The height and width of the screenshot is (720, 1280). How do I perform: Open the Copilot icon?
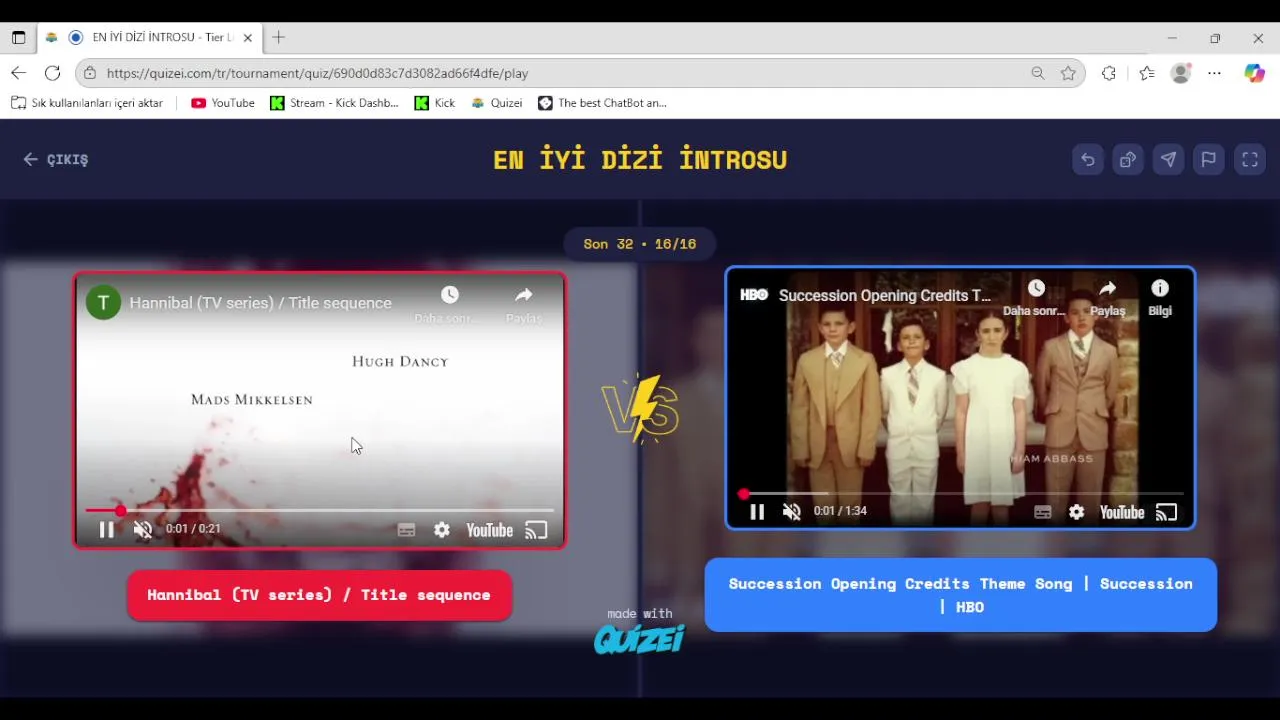click(x=1254, y=73)
